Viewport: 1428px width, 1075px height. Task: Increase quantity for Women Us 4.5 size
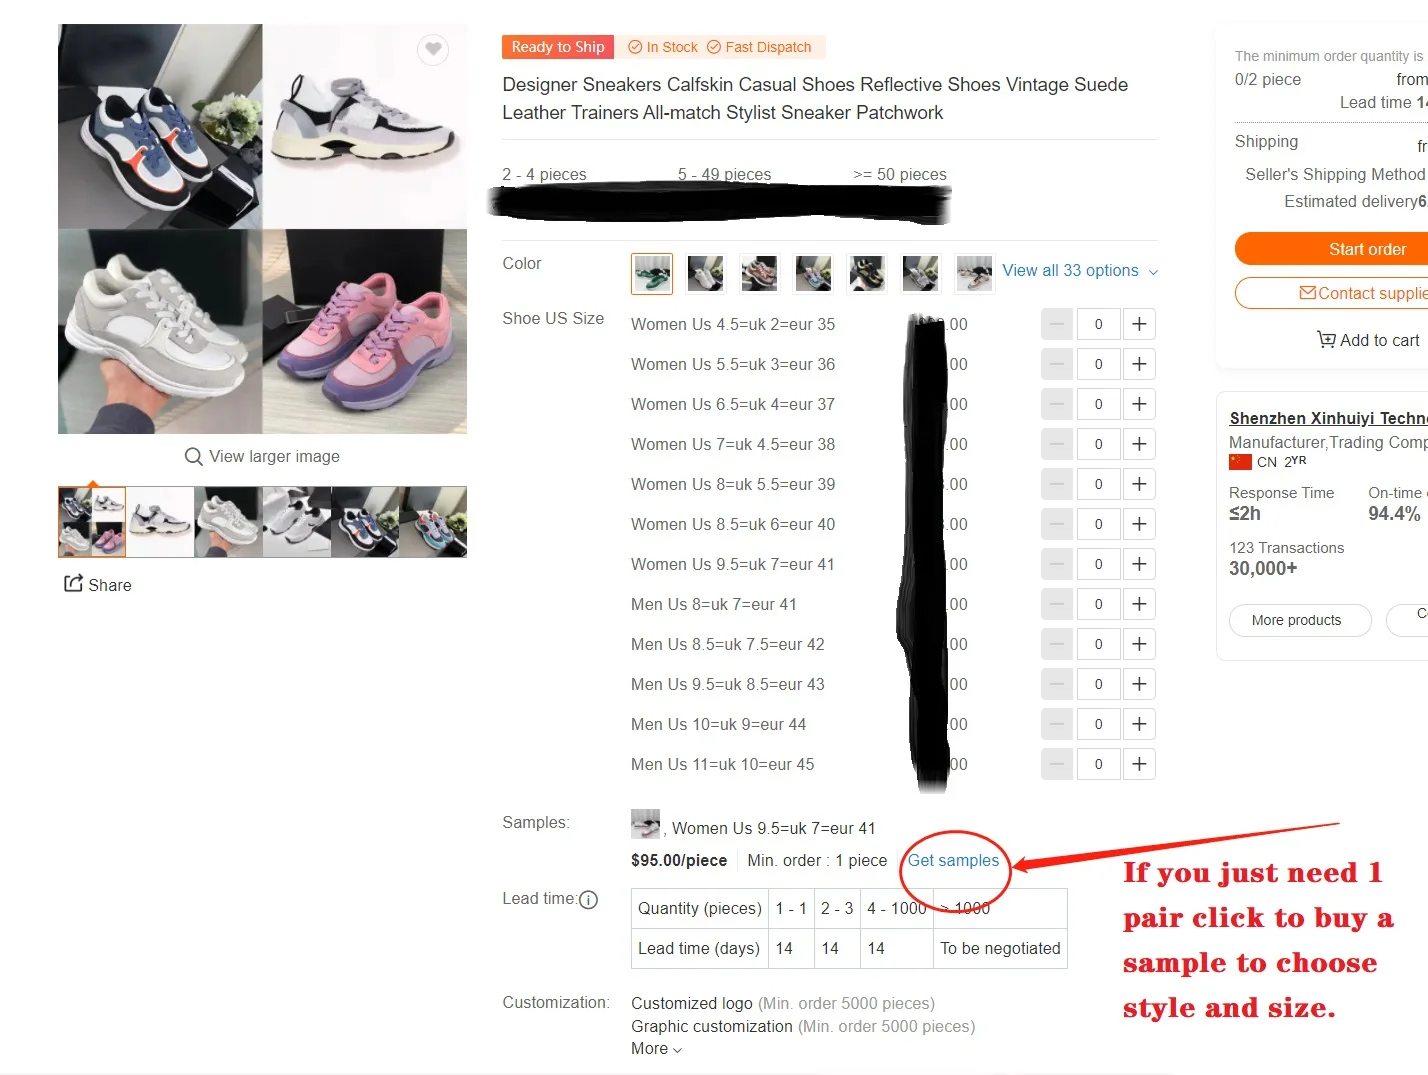tap(1139, 324)
